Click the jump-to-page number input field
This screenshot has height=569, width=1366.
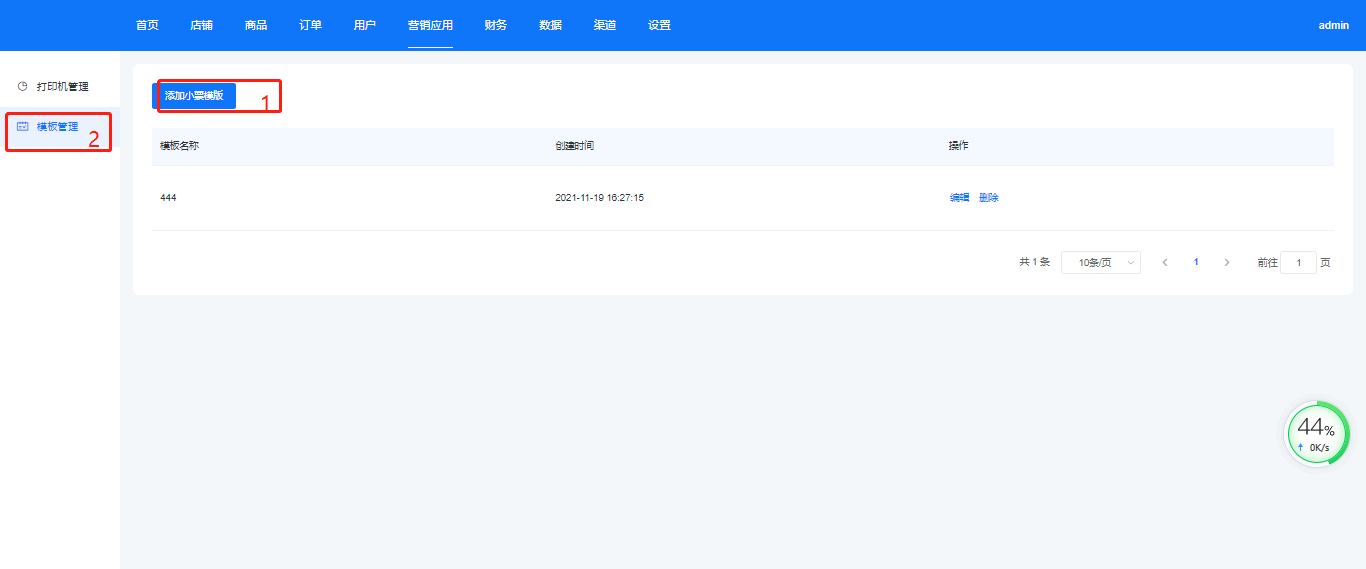tap(1298, 262)
